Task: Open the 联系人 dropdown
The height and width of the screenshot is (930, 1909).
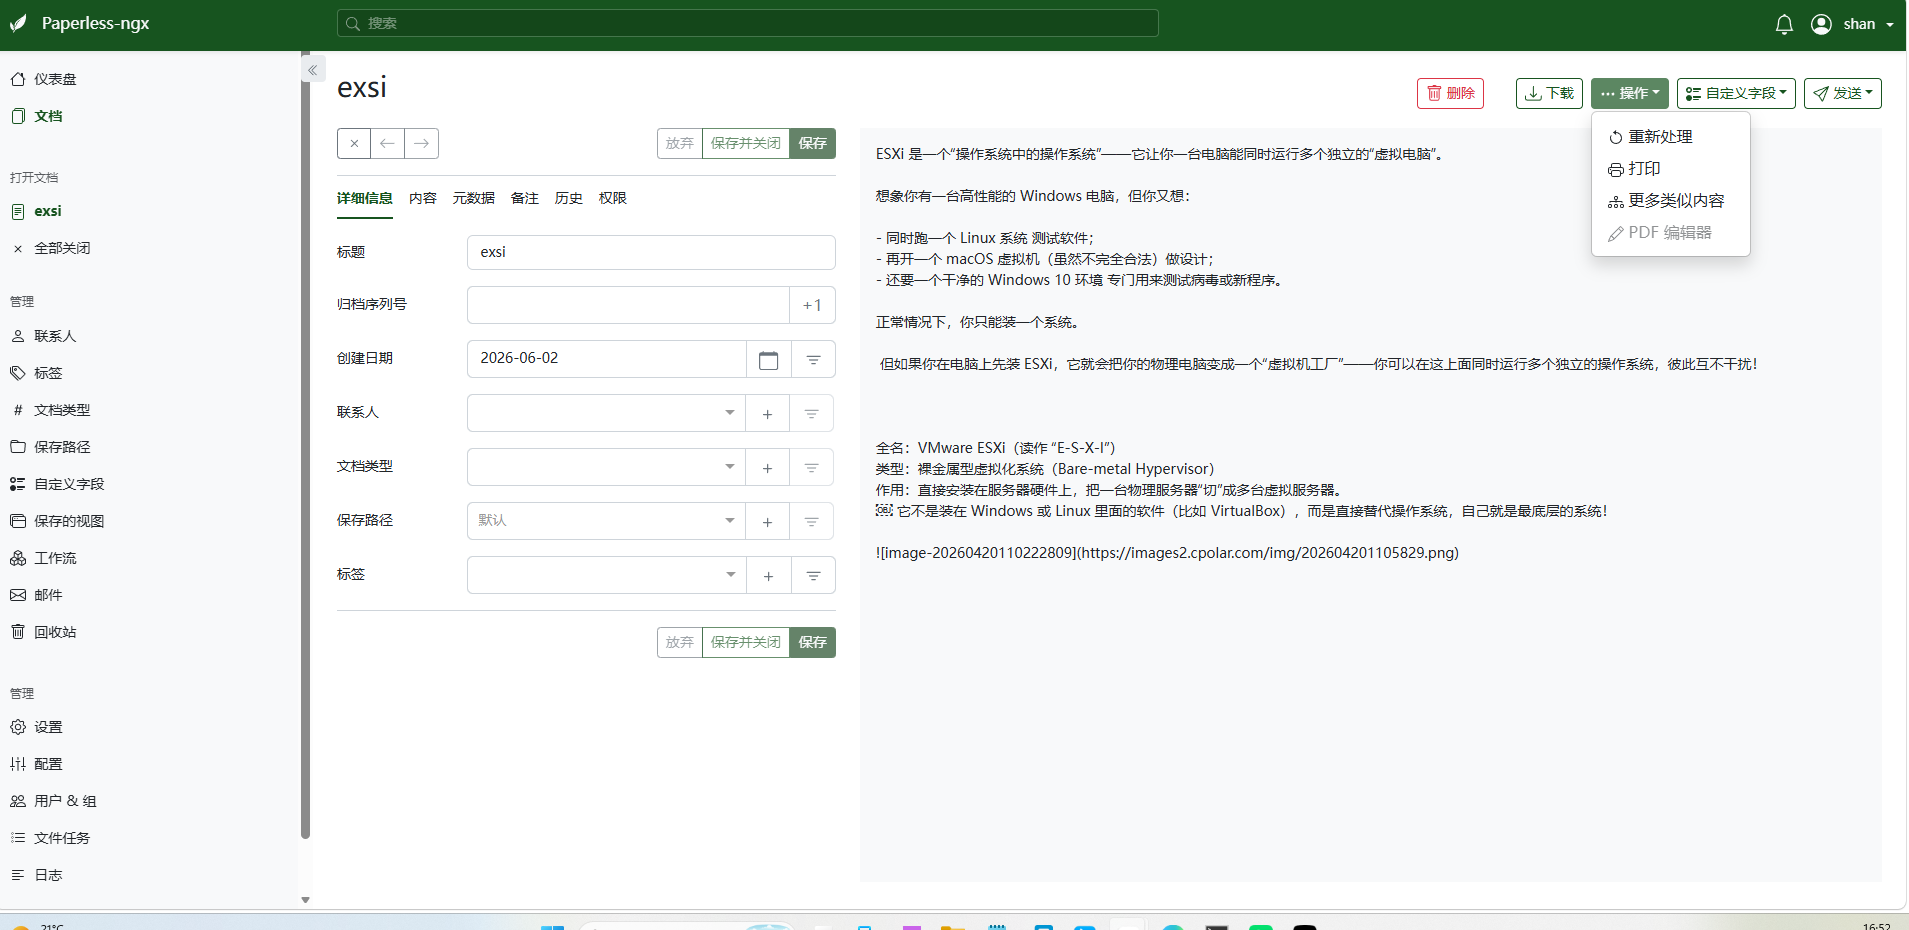Action: pyautogui.click(x=606, y=413)
